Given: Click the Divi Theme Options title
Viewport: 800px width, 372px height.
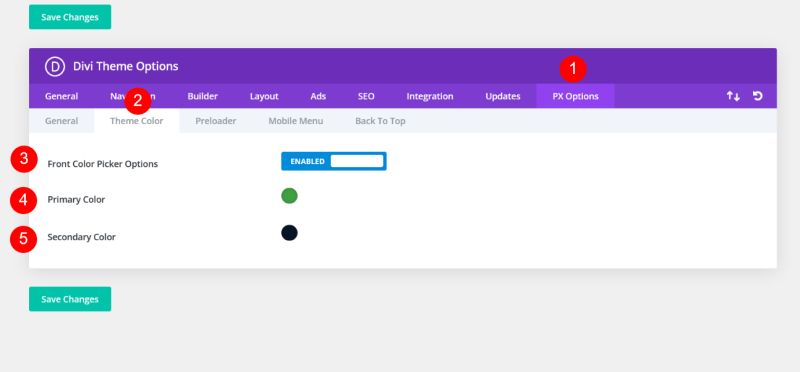Looking at the screenshot, I should point(126,66).
